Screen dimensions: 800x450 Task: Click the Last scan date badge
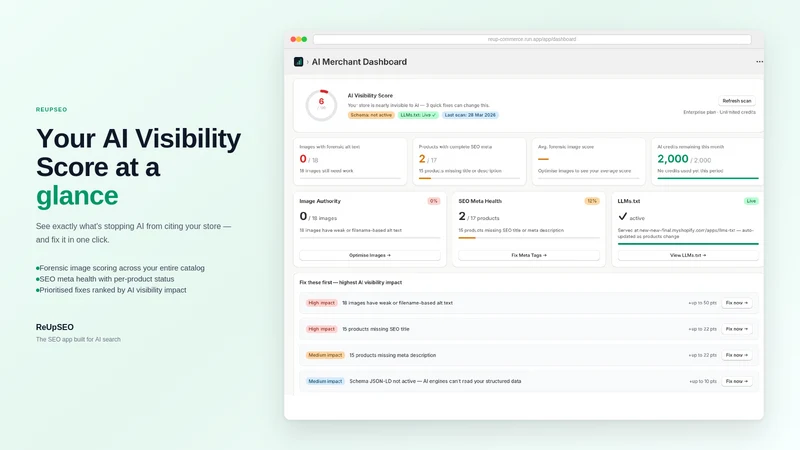pos(470,115)
